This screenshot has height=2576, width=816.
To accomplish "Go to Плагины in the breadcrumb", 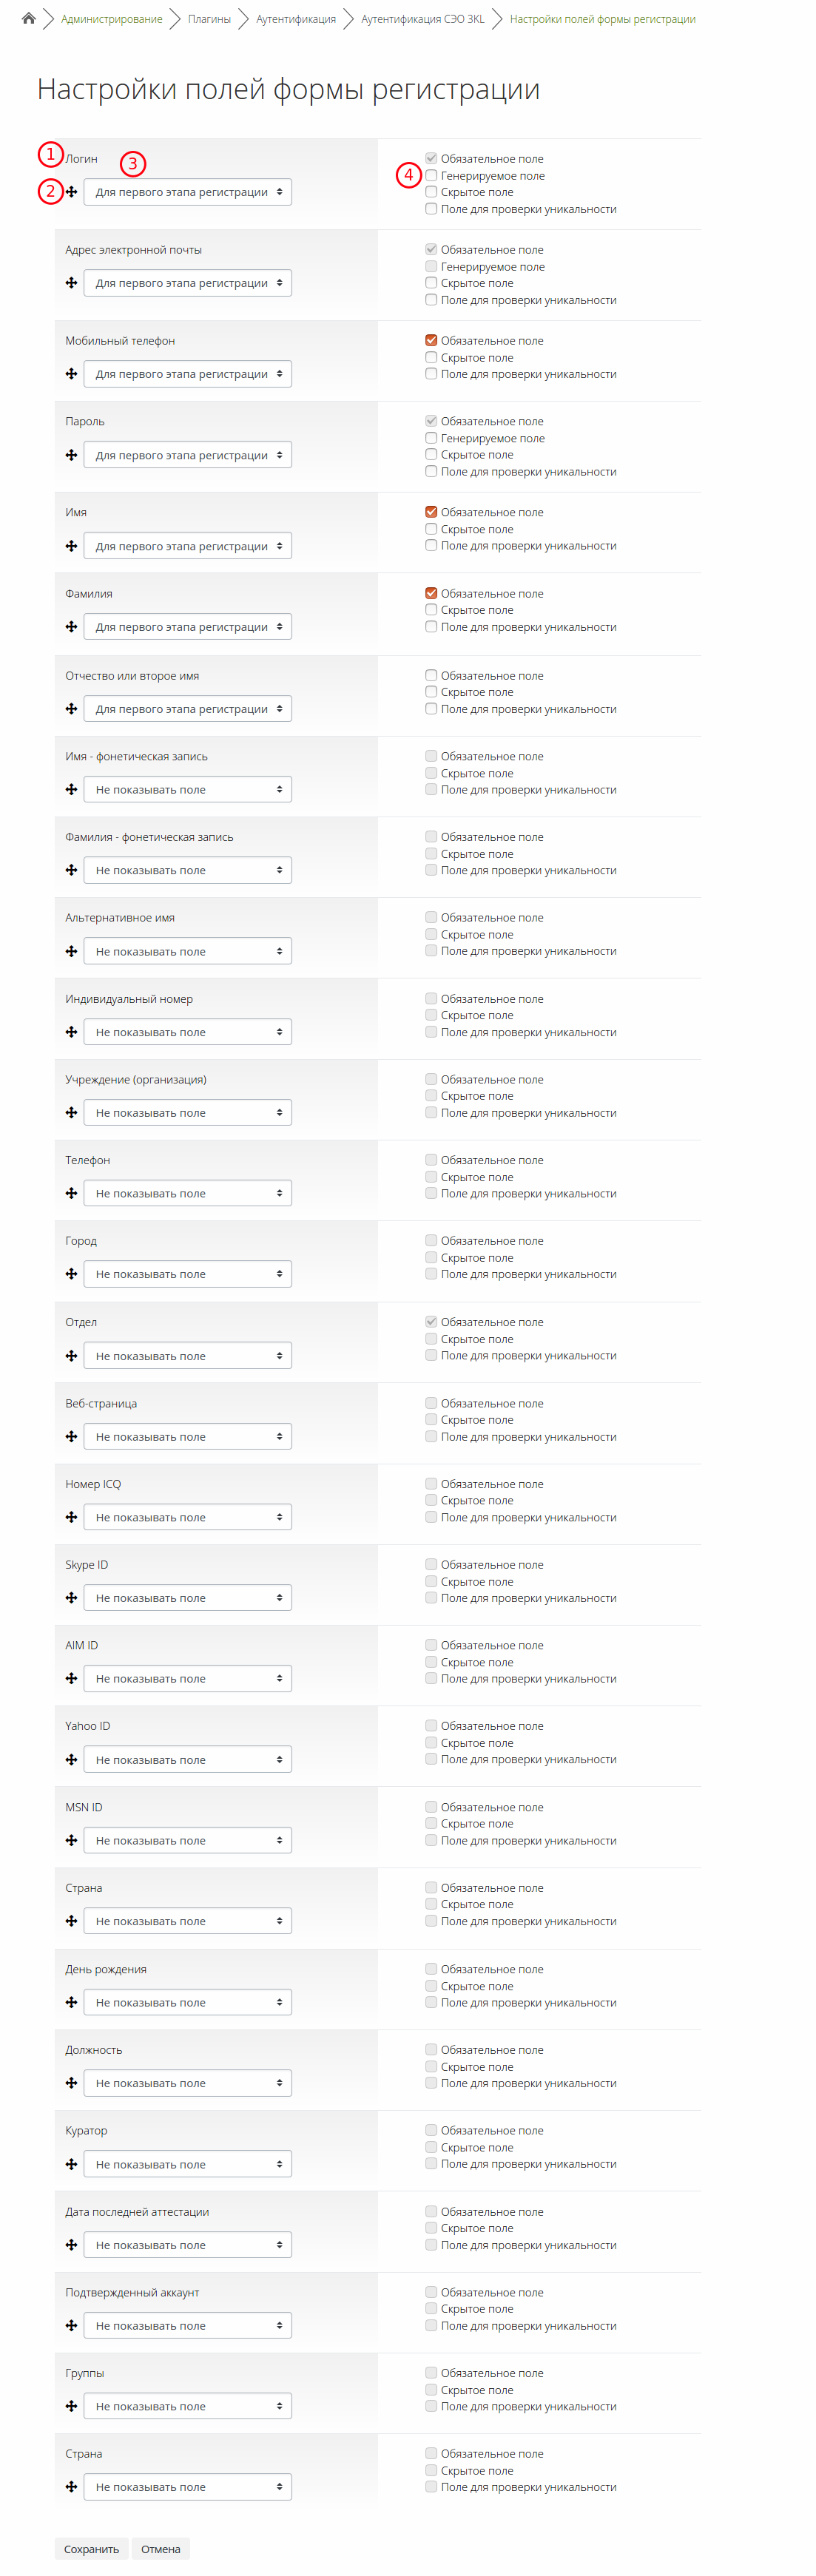I will (x=209, y=19).
